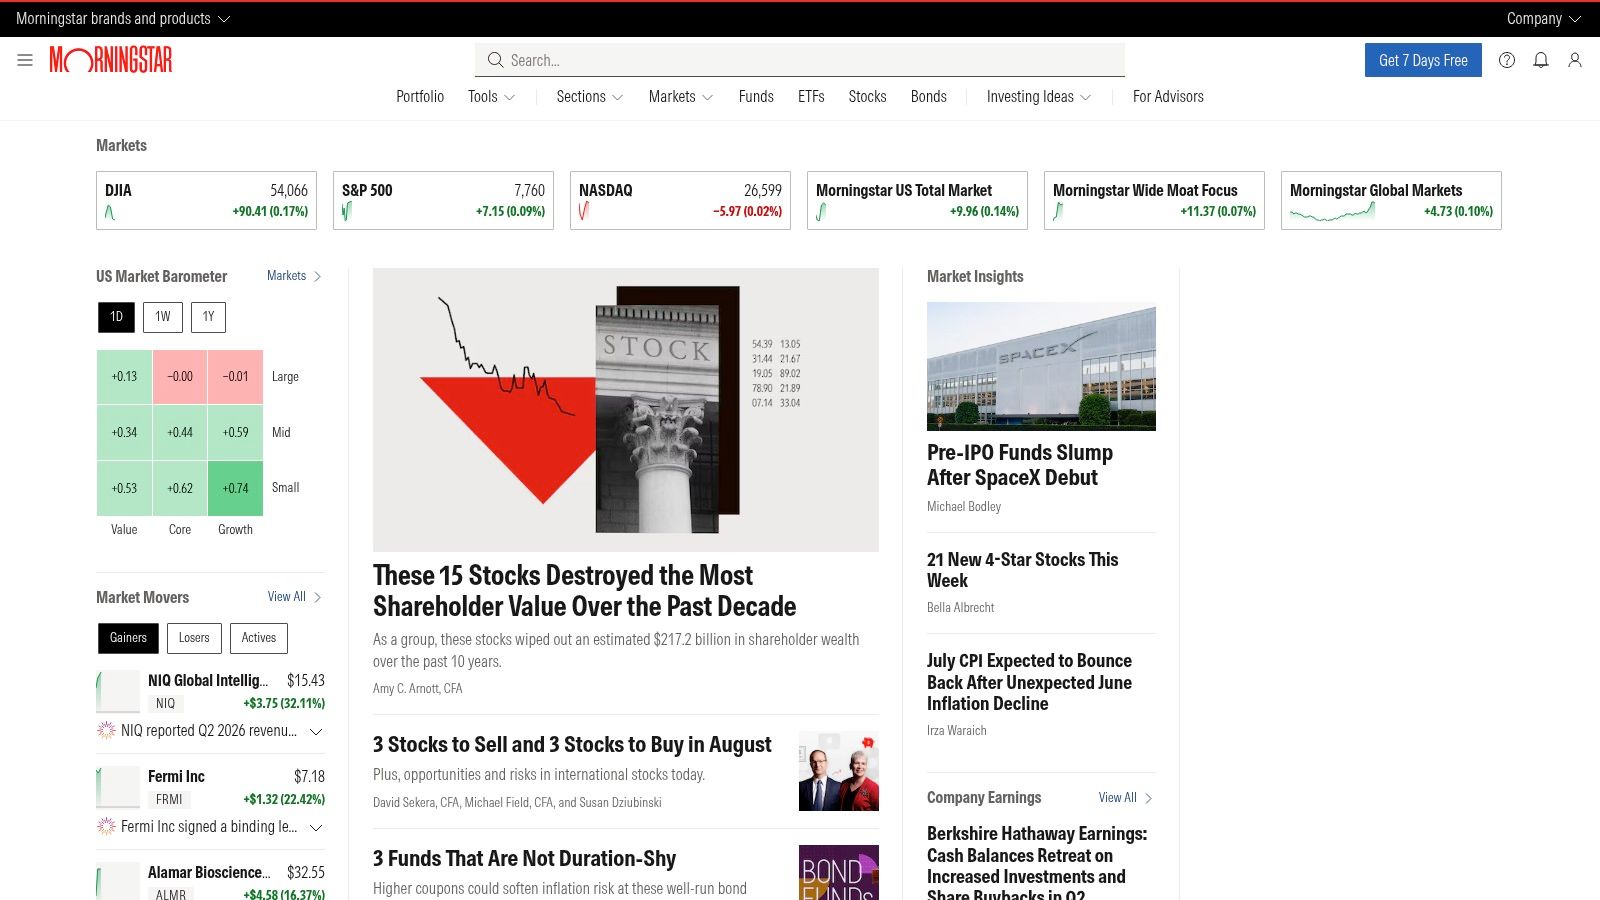Click the Large Value barometer cell +0.13

124,377
